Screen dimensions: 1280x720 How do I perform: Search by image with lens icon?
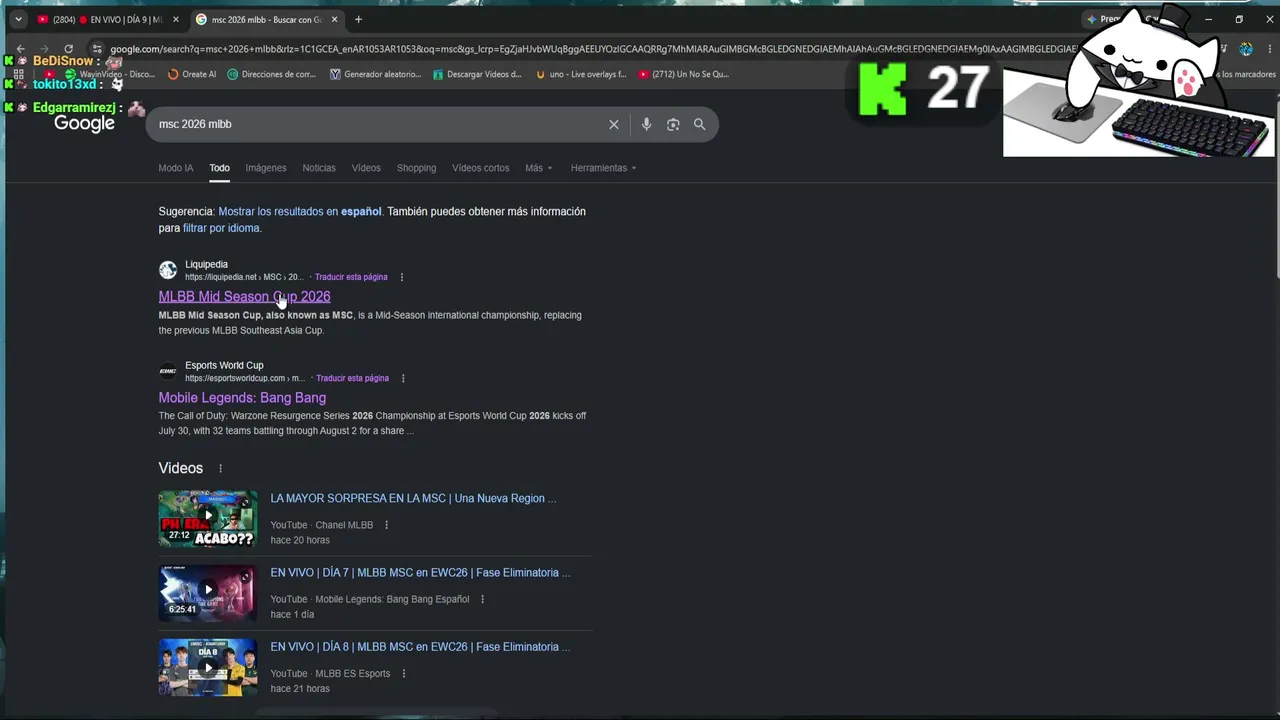[673, 124]
